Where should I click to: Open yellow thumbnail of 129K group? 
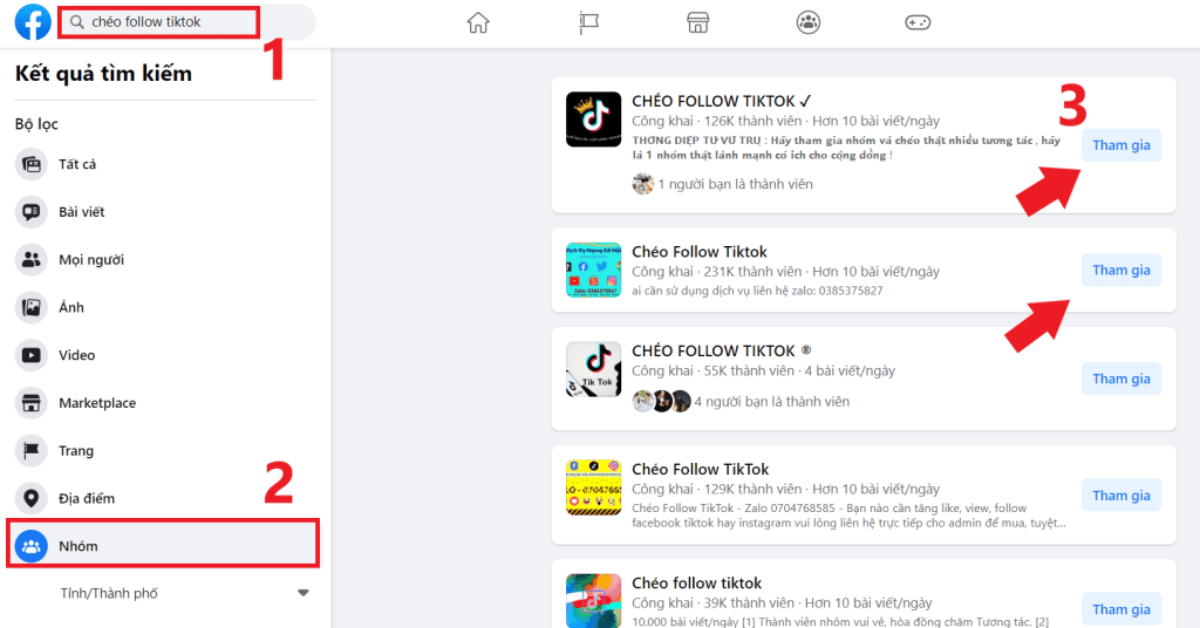click(x=594, y=487)
